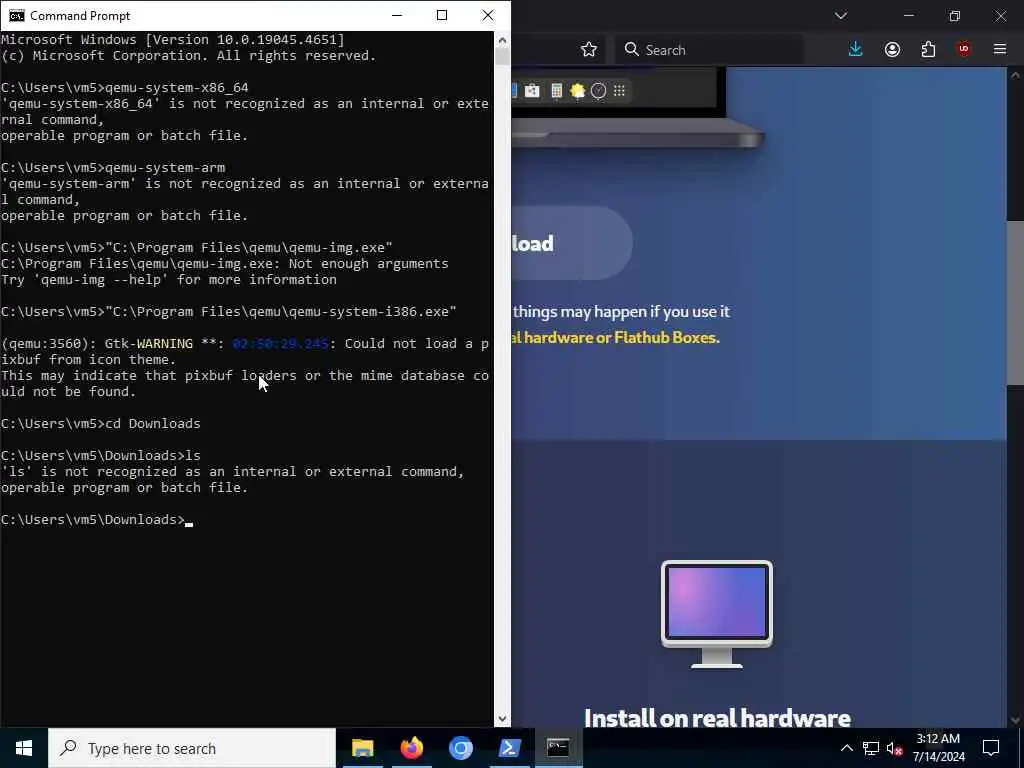Minimize the Firefox window

[908, 16]
